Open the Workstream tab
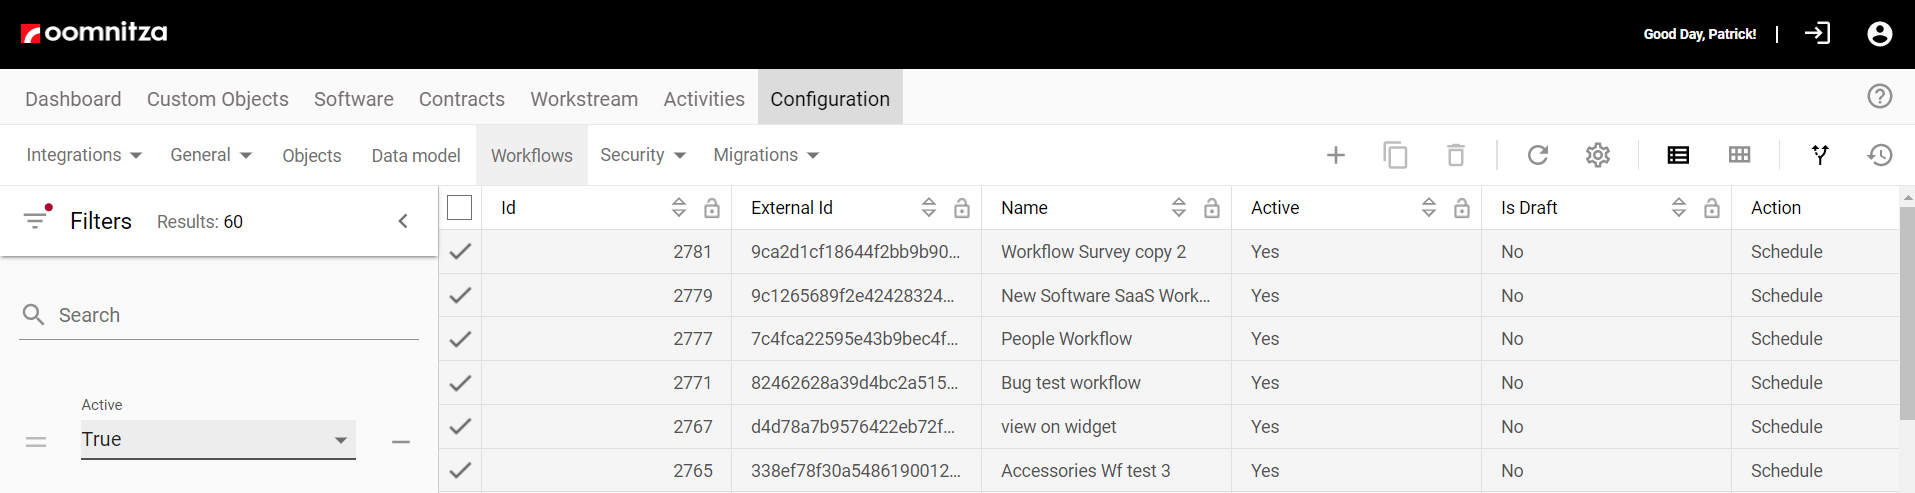 coord(584,99)
